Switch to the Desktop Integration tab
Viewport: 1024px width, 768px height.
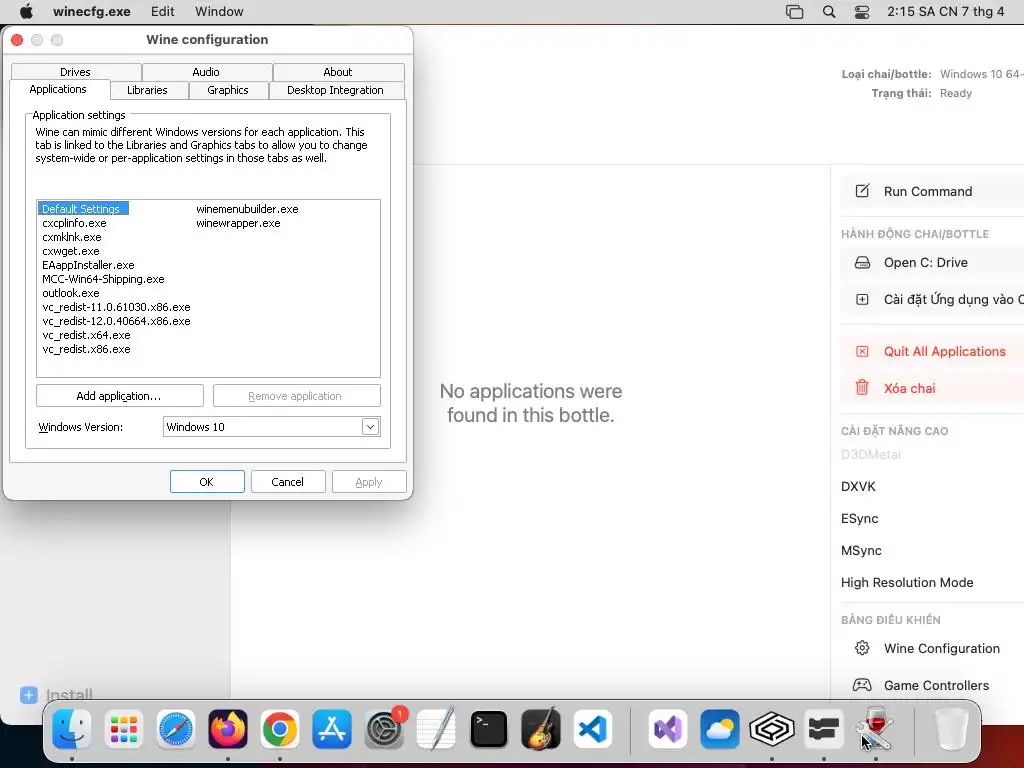coord(336,90)
